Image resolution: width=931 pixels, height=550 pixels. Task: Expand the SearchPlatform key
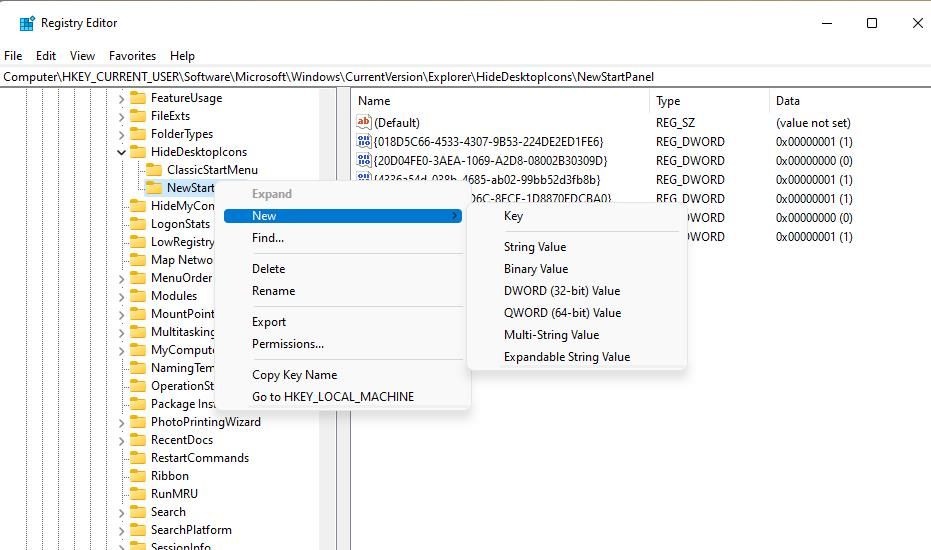pyautogui.click(x=121, y=530)
